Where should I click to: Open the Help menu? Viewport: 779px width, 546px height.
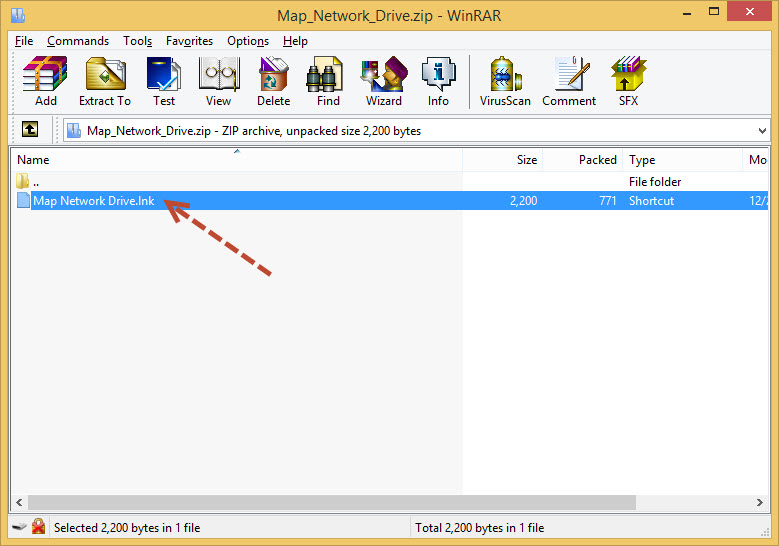(295, 41)
